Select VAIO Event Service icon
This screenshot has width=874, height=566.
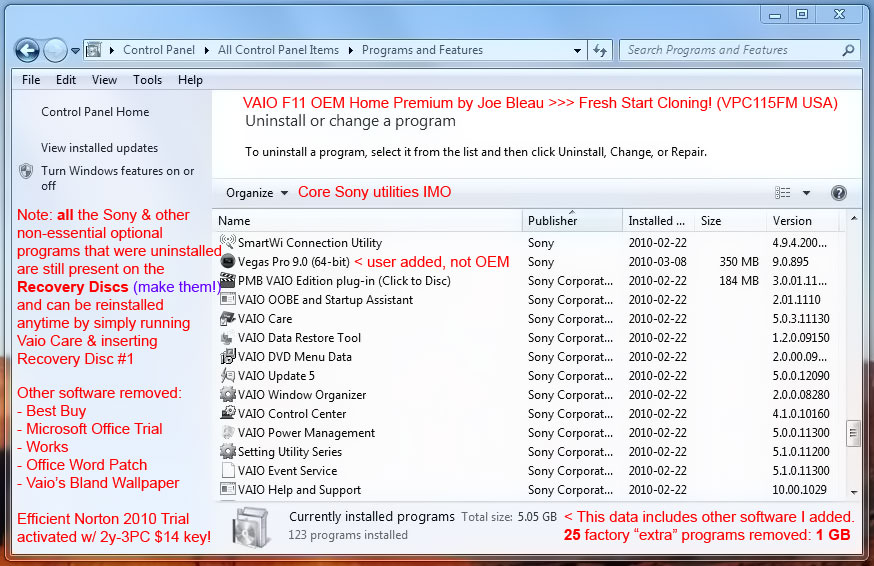[227, 470]
